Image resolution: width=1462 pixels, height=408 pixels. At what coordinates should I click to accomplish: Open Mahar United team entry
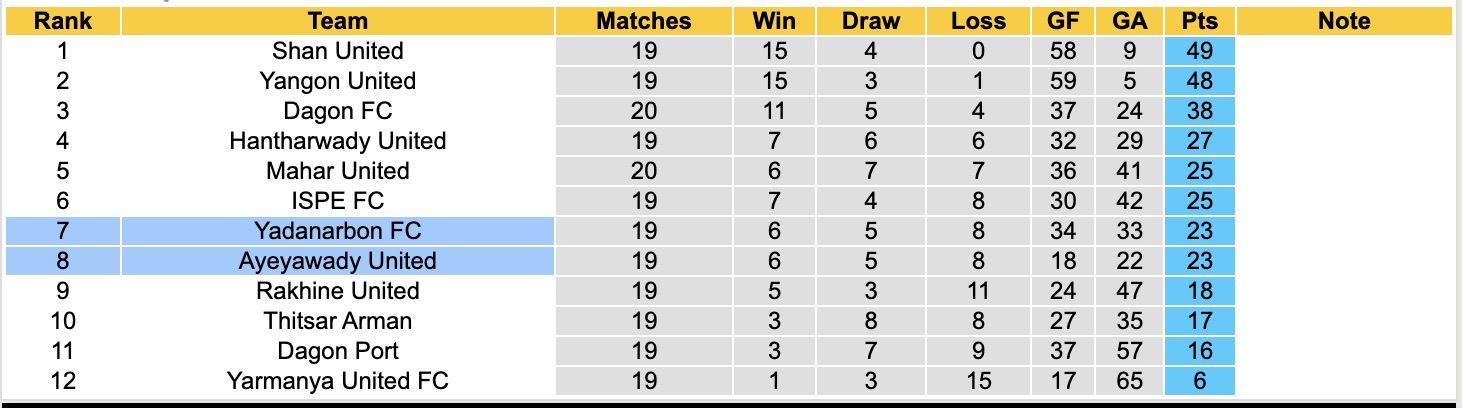[338, 171]
